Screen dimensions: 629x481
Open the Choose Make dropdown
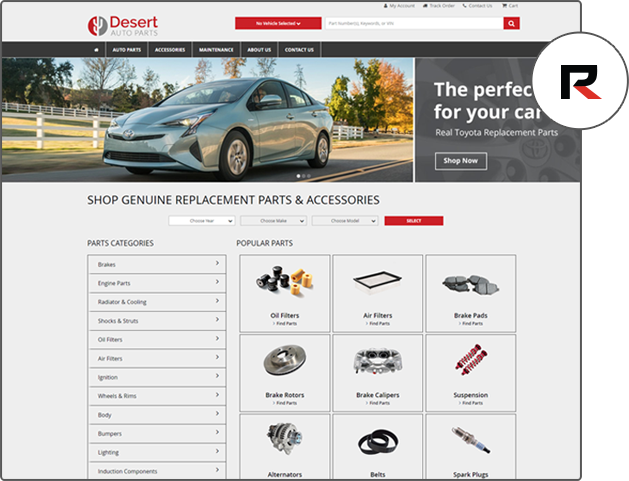coord(273,221)
